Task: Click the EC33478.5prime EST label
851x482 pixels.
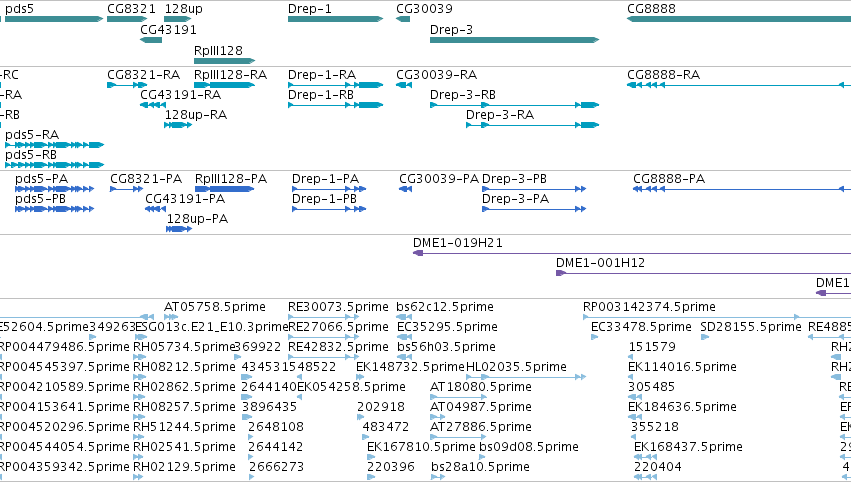Action: pos(641,327)
